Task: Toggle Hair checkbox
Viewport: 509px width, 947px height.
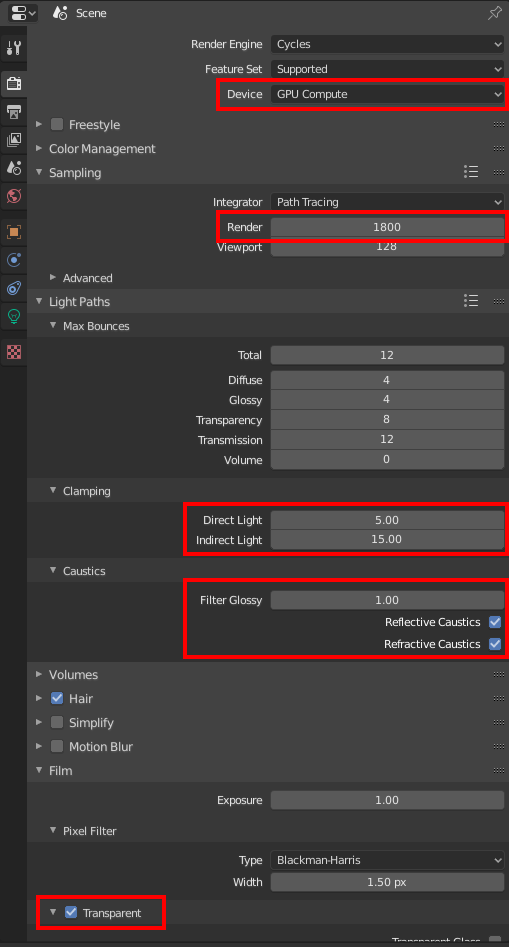Action: (57, 698)
